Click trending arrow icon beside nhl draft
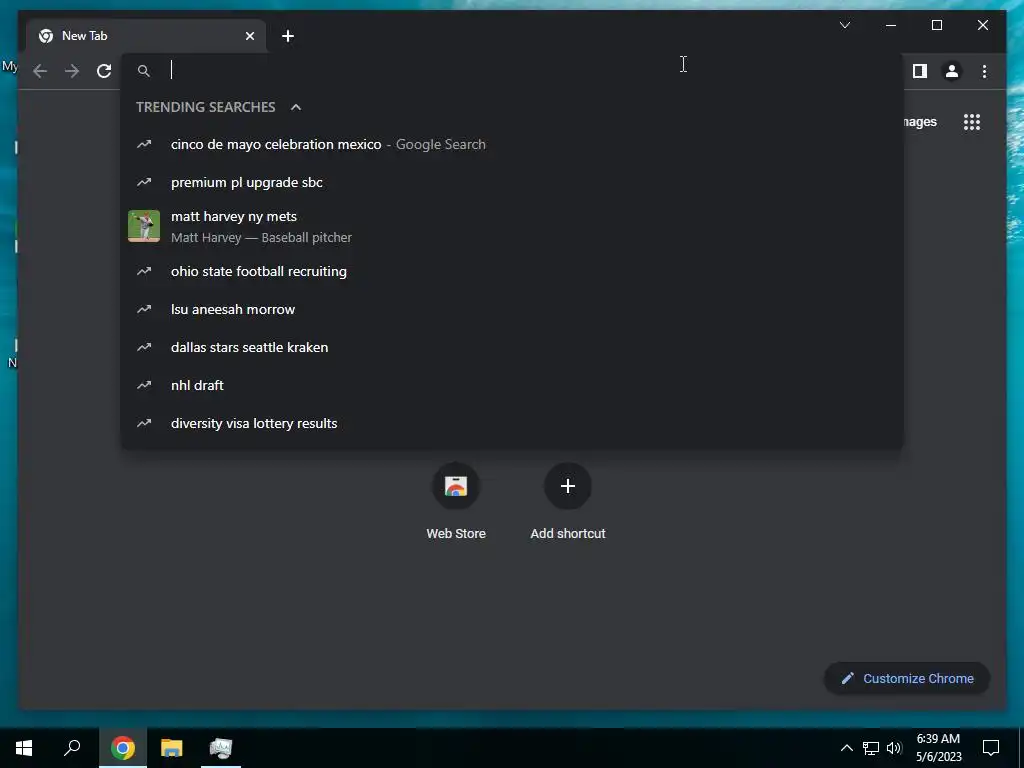1024x768 pixels. (x=144, y=385)
